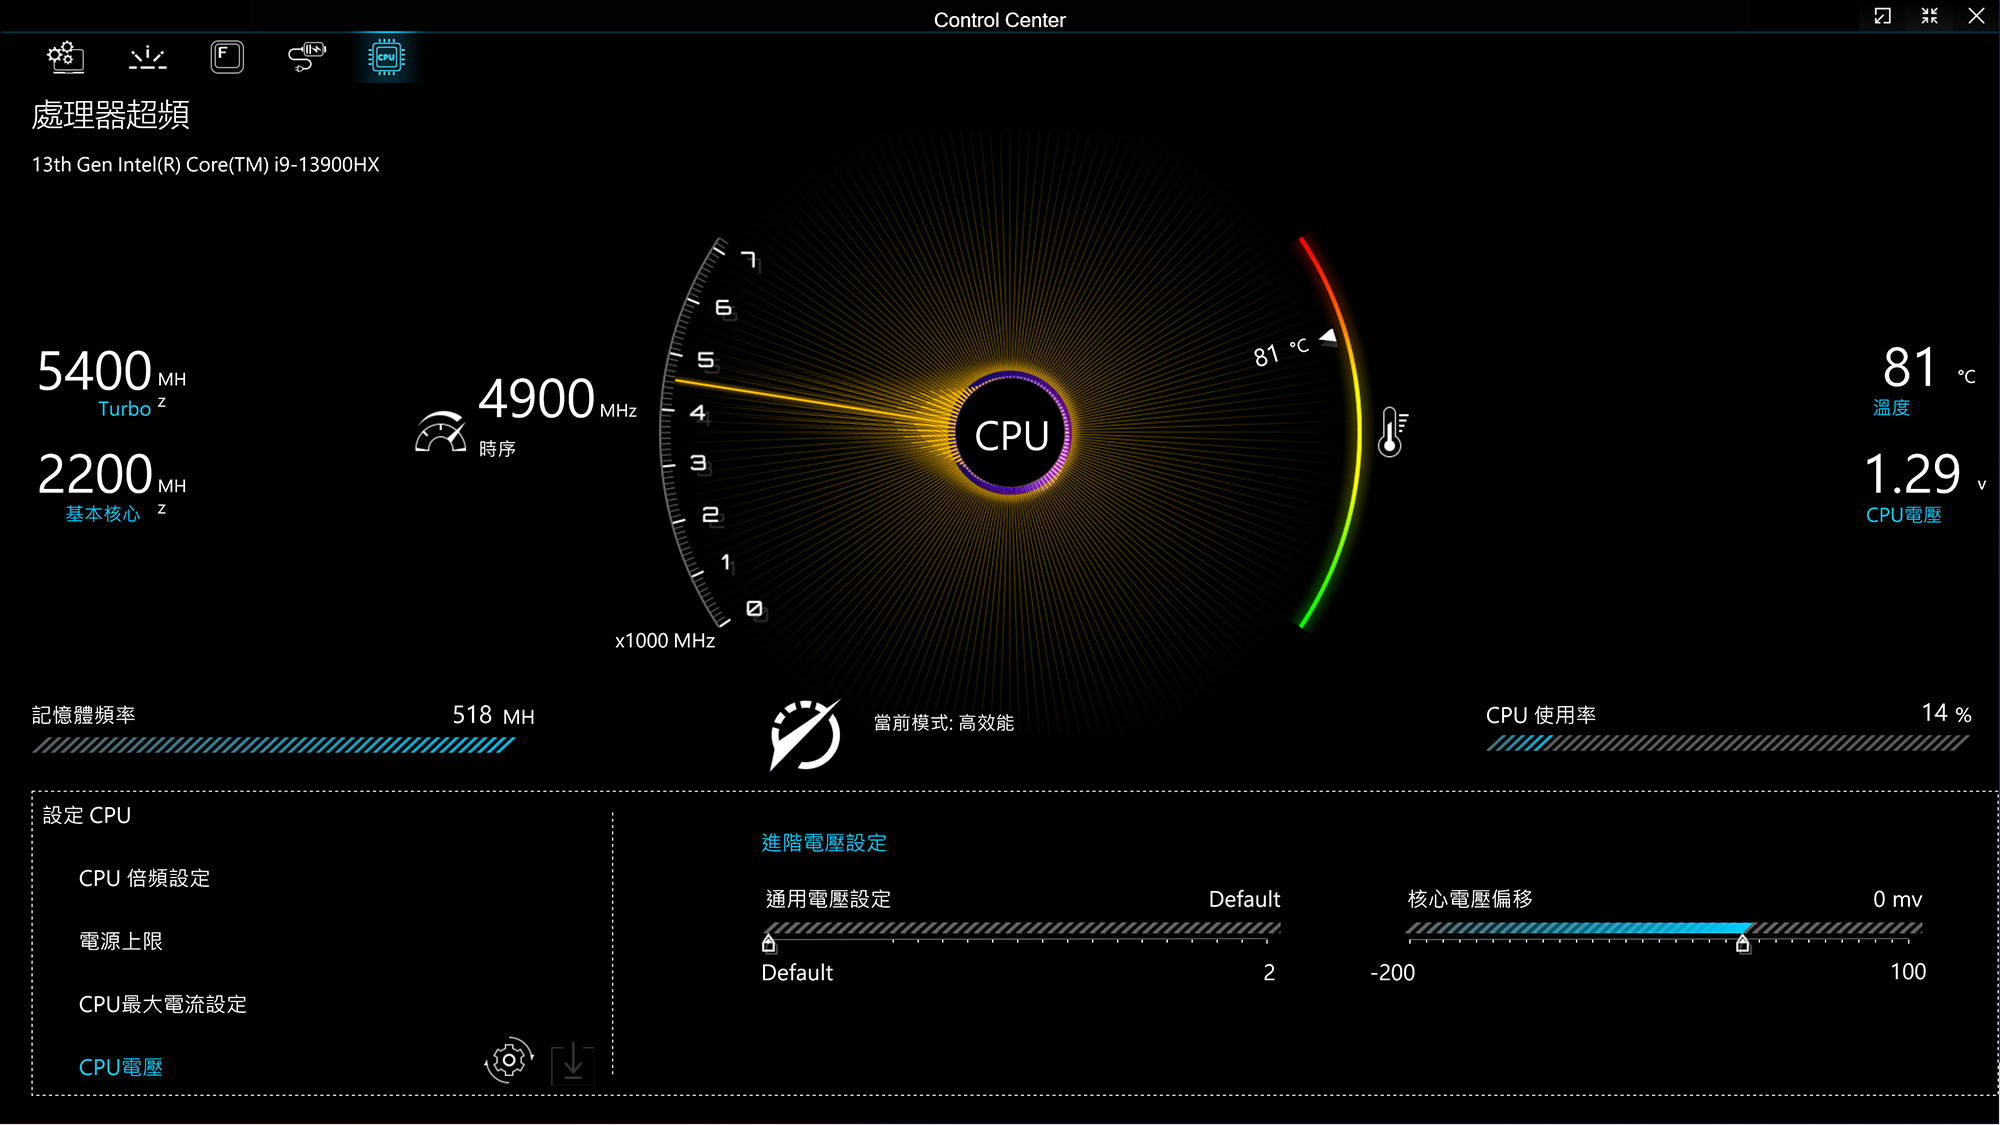Select 電源上限 power limit item
2000x1125 pixels.
click(x=120, y=941)
